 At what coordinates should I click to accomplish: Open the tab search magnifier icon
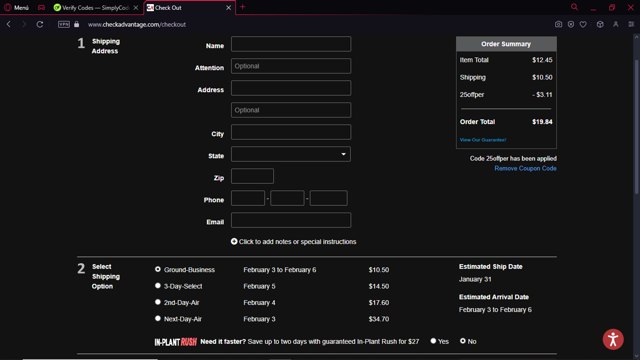click(x=574, y=7)
